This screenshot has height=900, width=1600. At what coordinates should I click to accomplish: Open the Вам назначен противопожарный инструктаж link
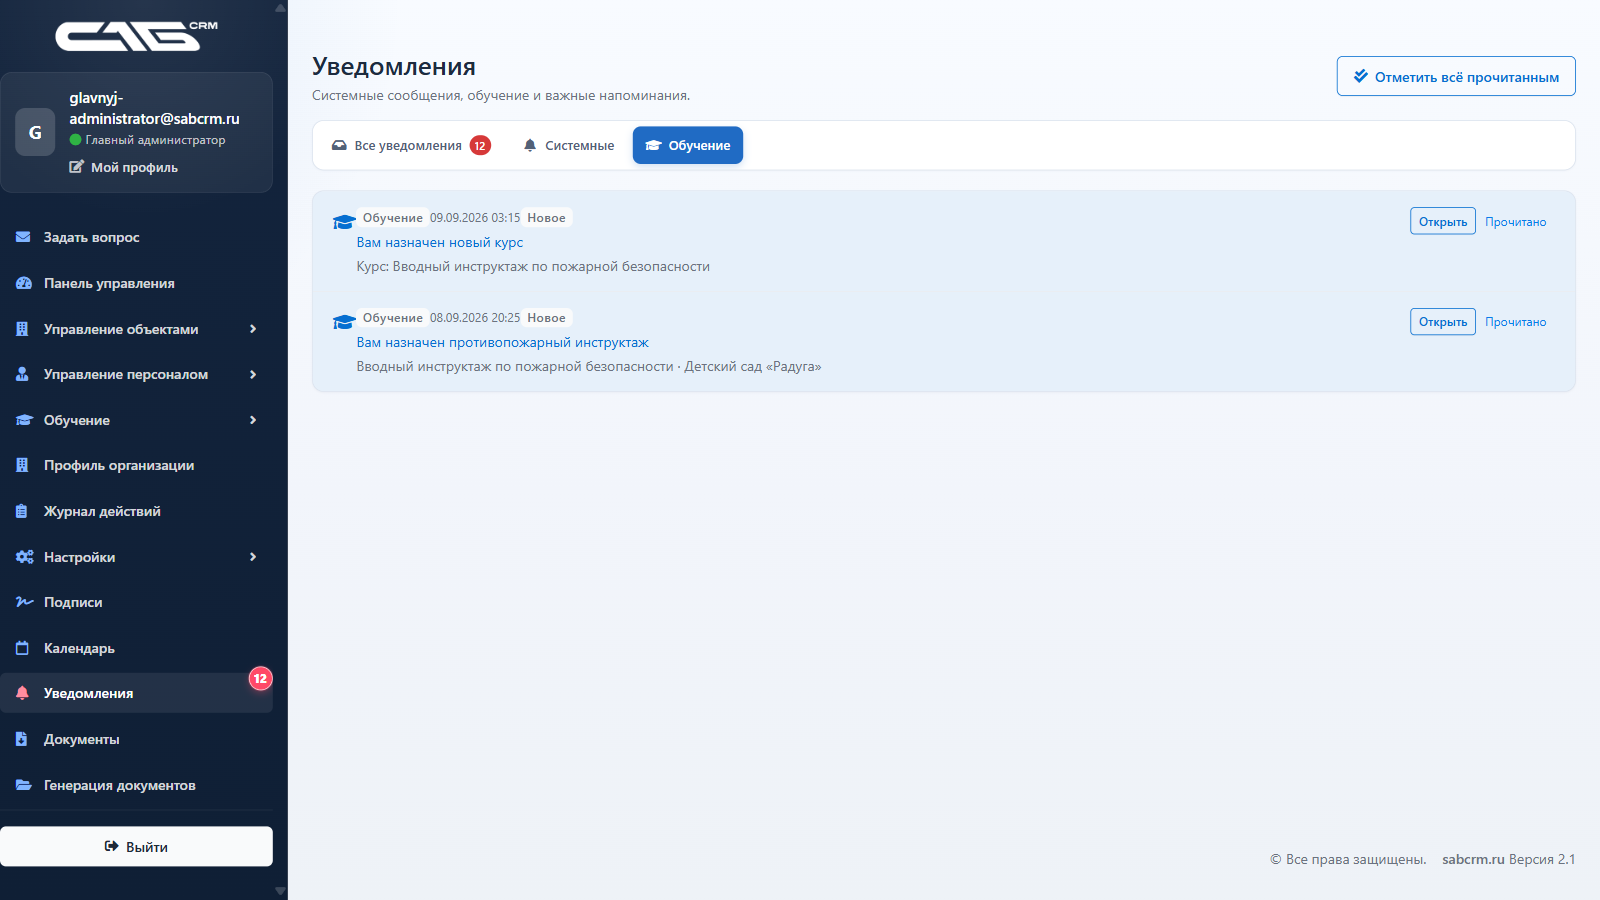(502, 342)
